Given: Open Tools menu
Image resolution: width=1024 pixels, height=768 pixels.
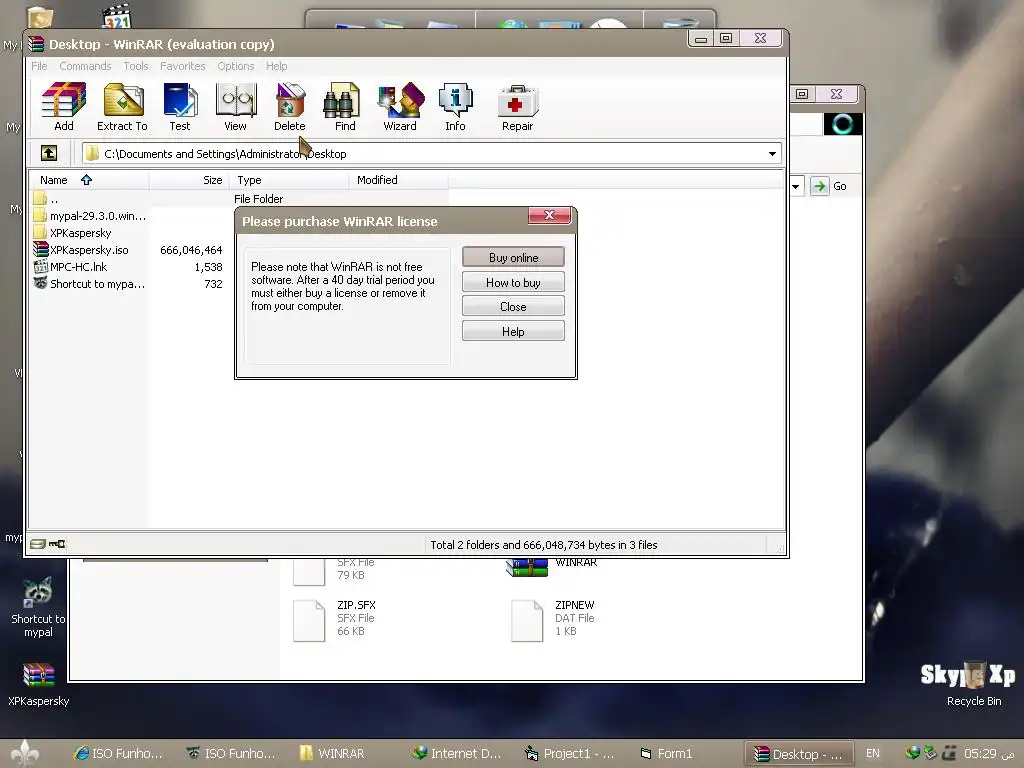Looking at the screenshot, I should [136, 66].
